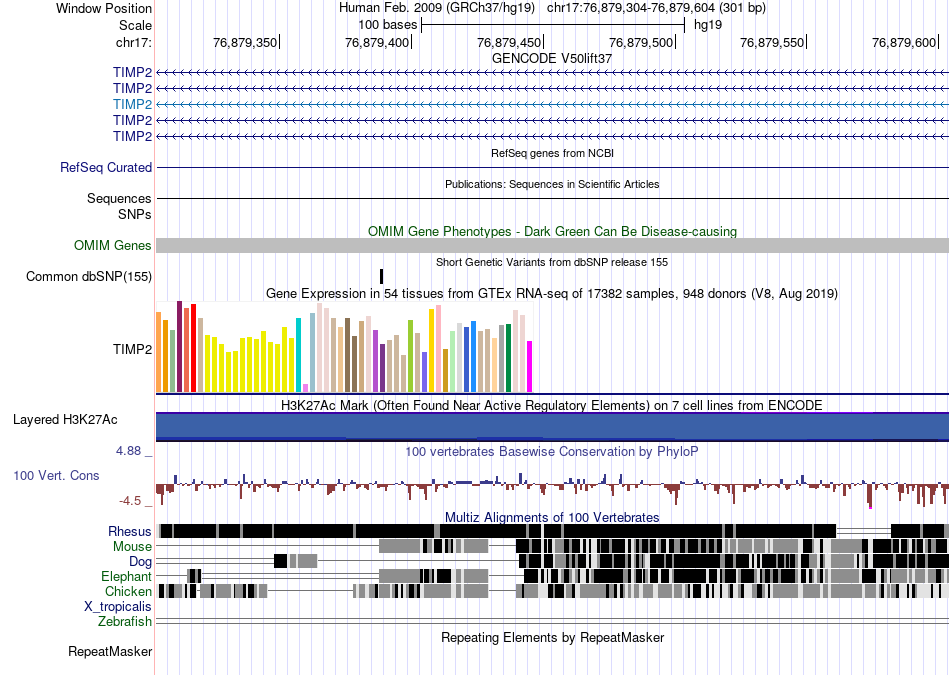The width and height of the screenshot is (950, 675).
Task: Click the RefSeq Curated track label
Action: pyautogui.click(x=106, y=167)
